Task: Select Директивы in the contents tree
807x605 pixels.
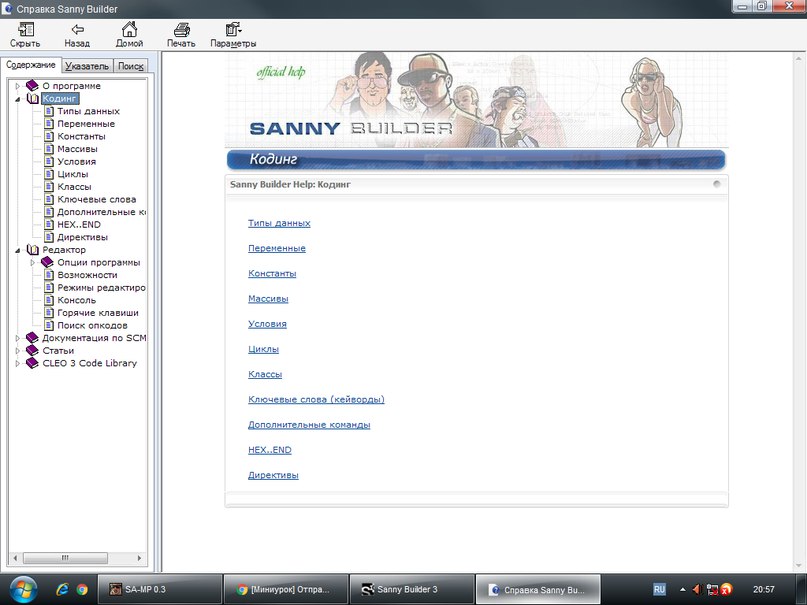Action: [x=82, y=237]
